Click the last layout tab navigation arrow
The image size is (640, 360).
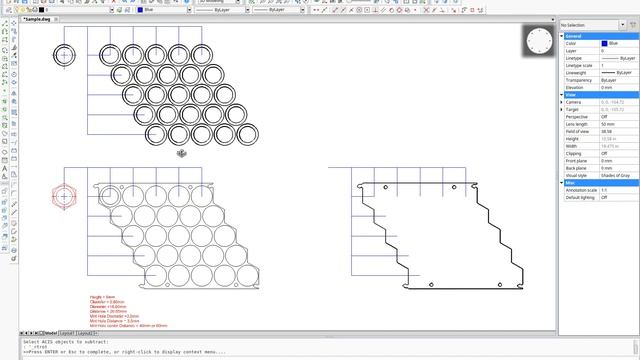click(37, 333)
